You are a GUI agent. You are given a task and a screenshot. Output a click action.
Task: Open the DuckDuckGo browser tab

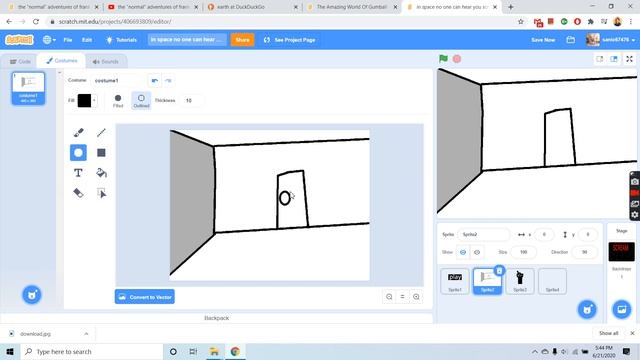[x=253, y=7]
